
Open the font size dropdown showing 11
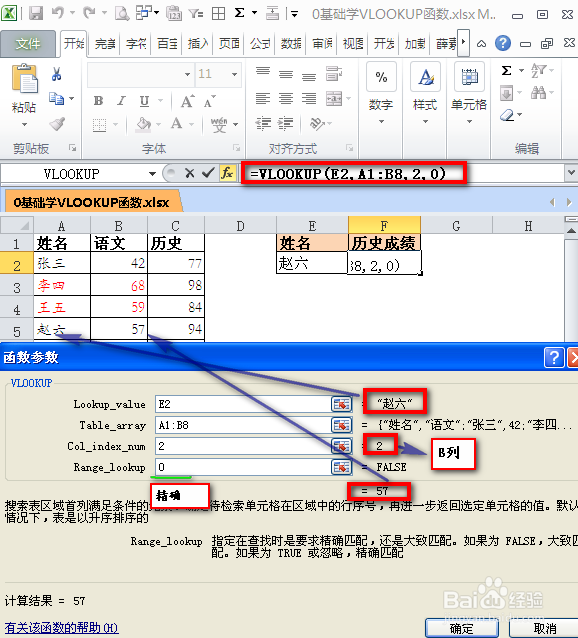pyautogui.click(x=234, y=74)
